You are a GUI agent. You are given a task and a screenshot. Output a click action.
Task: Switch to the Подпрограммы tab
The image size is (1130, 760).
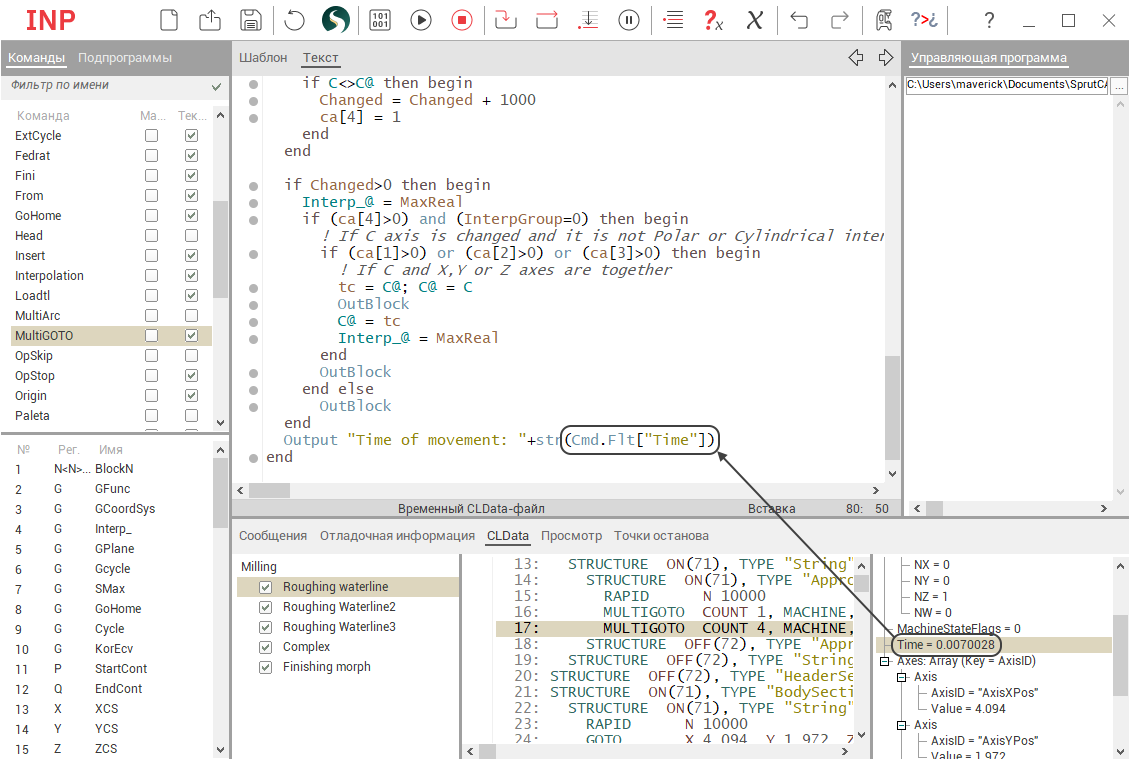(x=125, y=58)
